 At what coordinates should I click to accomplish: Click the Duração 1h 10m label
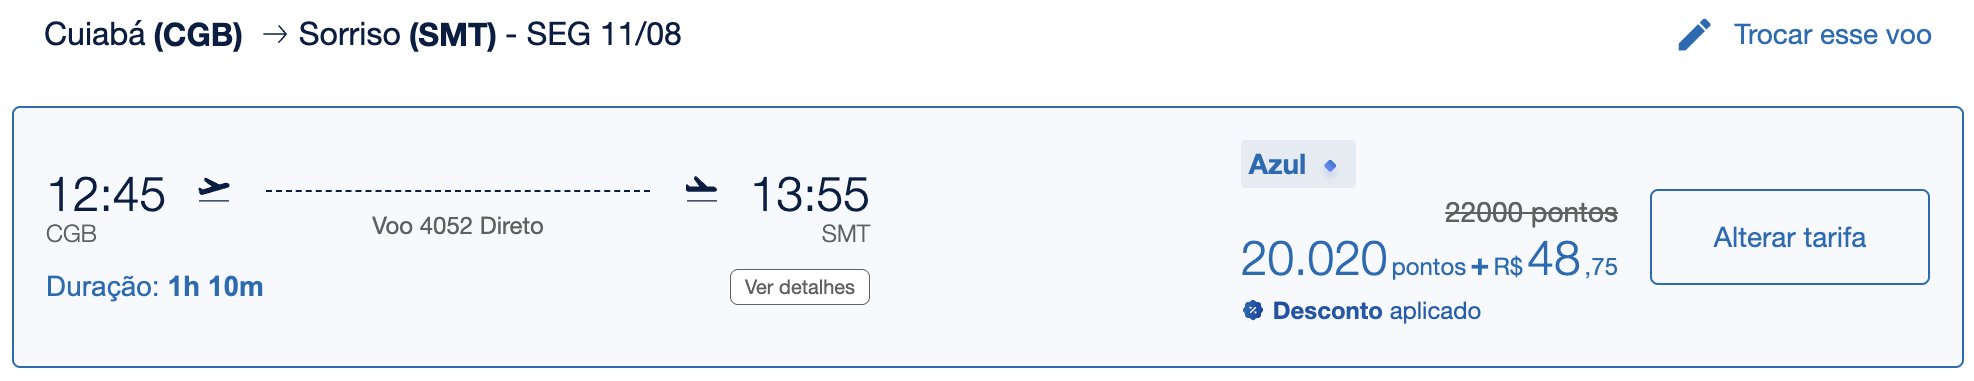[155, 287]
